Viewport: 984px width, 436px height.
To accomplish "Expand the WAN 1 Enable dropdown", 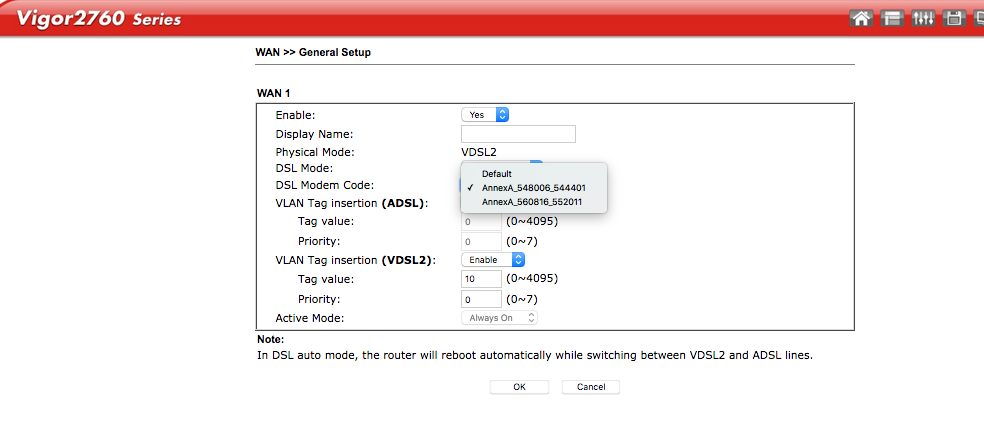I will tap(484, 115).
